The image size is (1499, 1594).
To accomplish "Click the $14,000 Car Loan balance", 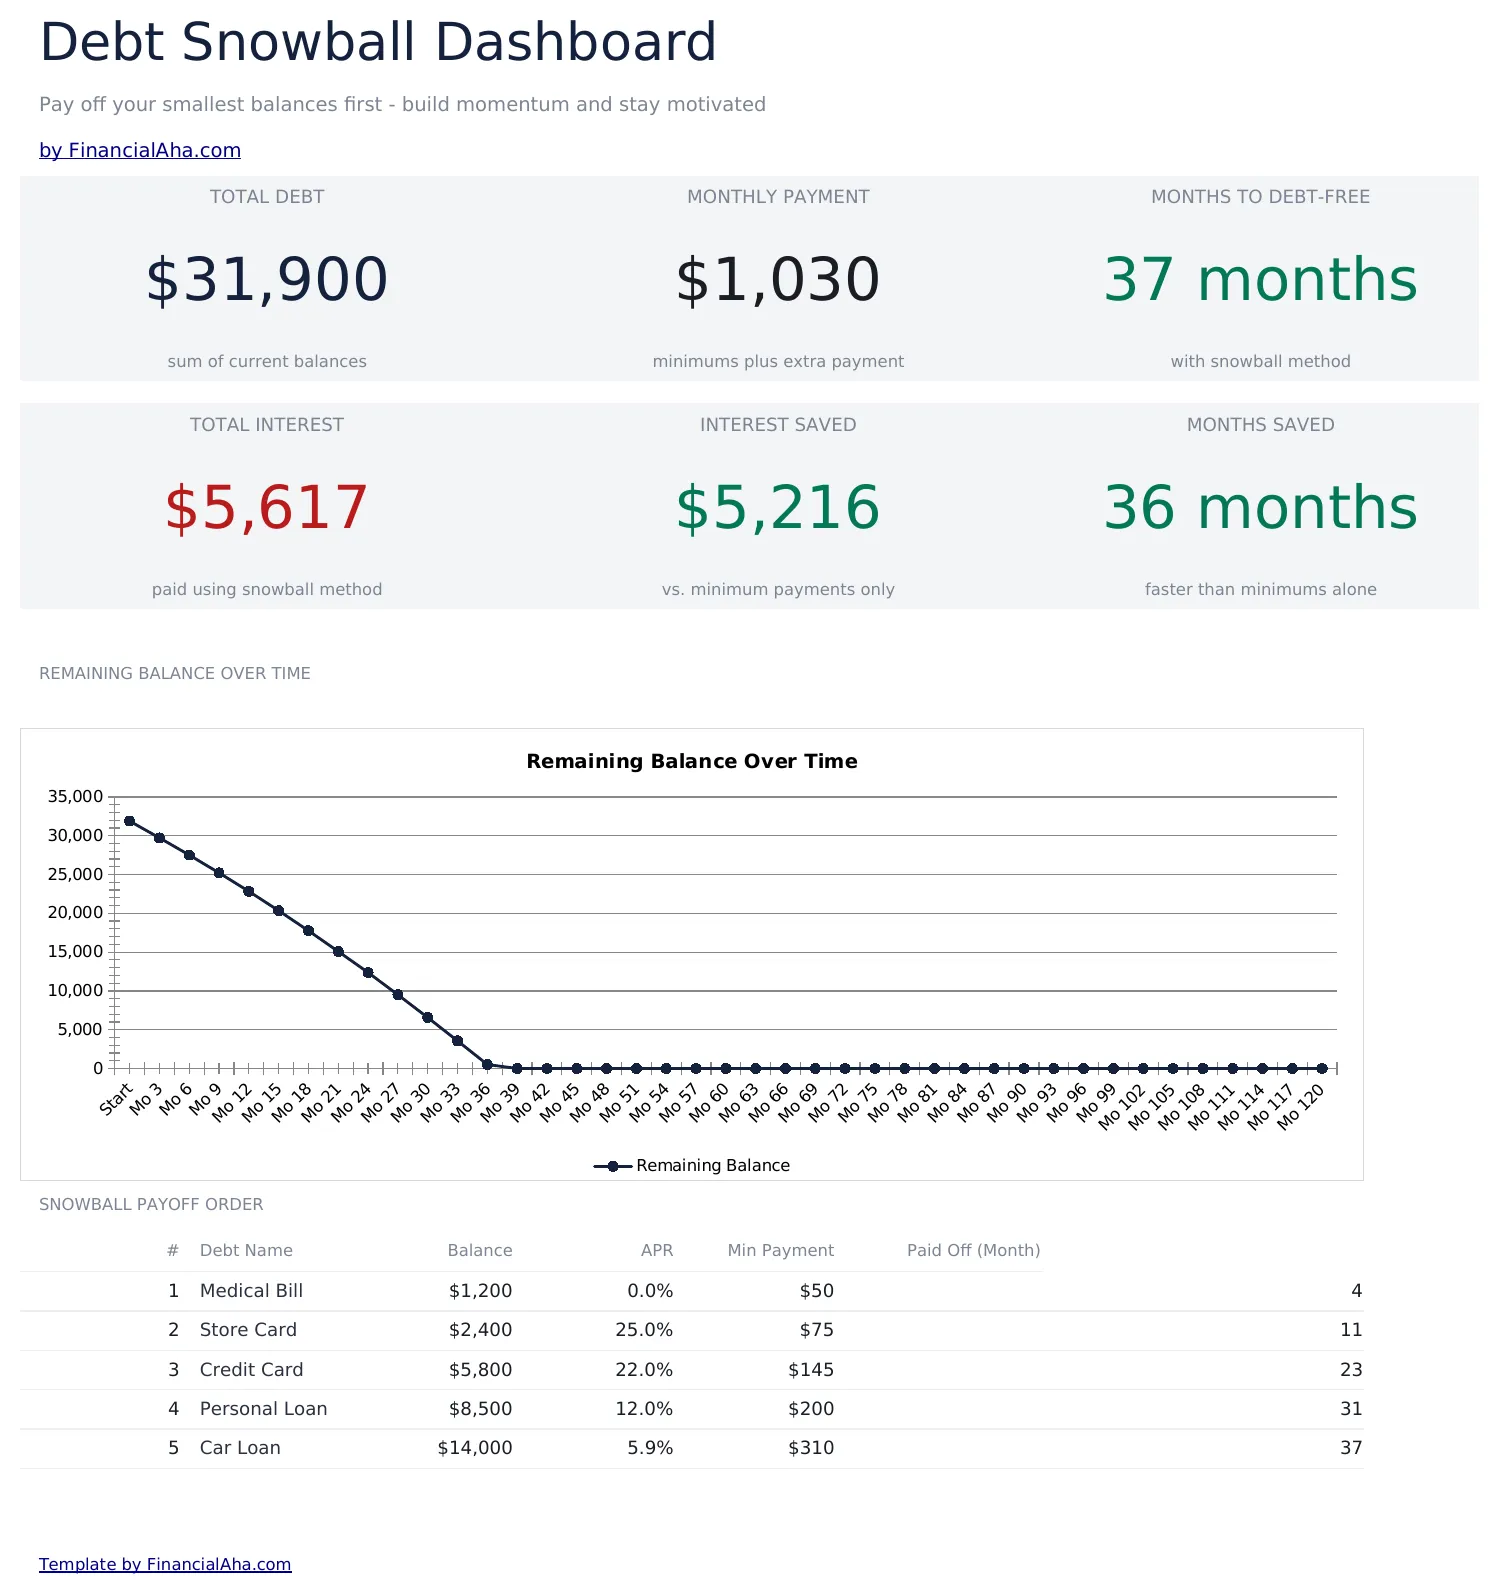I will [x=475, y=1448].
